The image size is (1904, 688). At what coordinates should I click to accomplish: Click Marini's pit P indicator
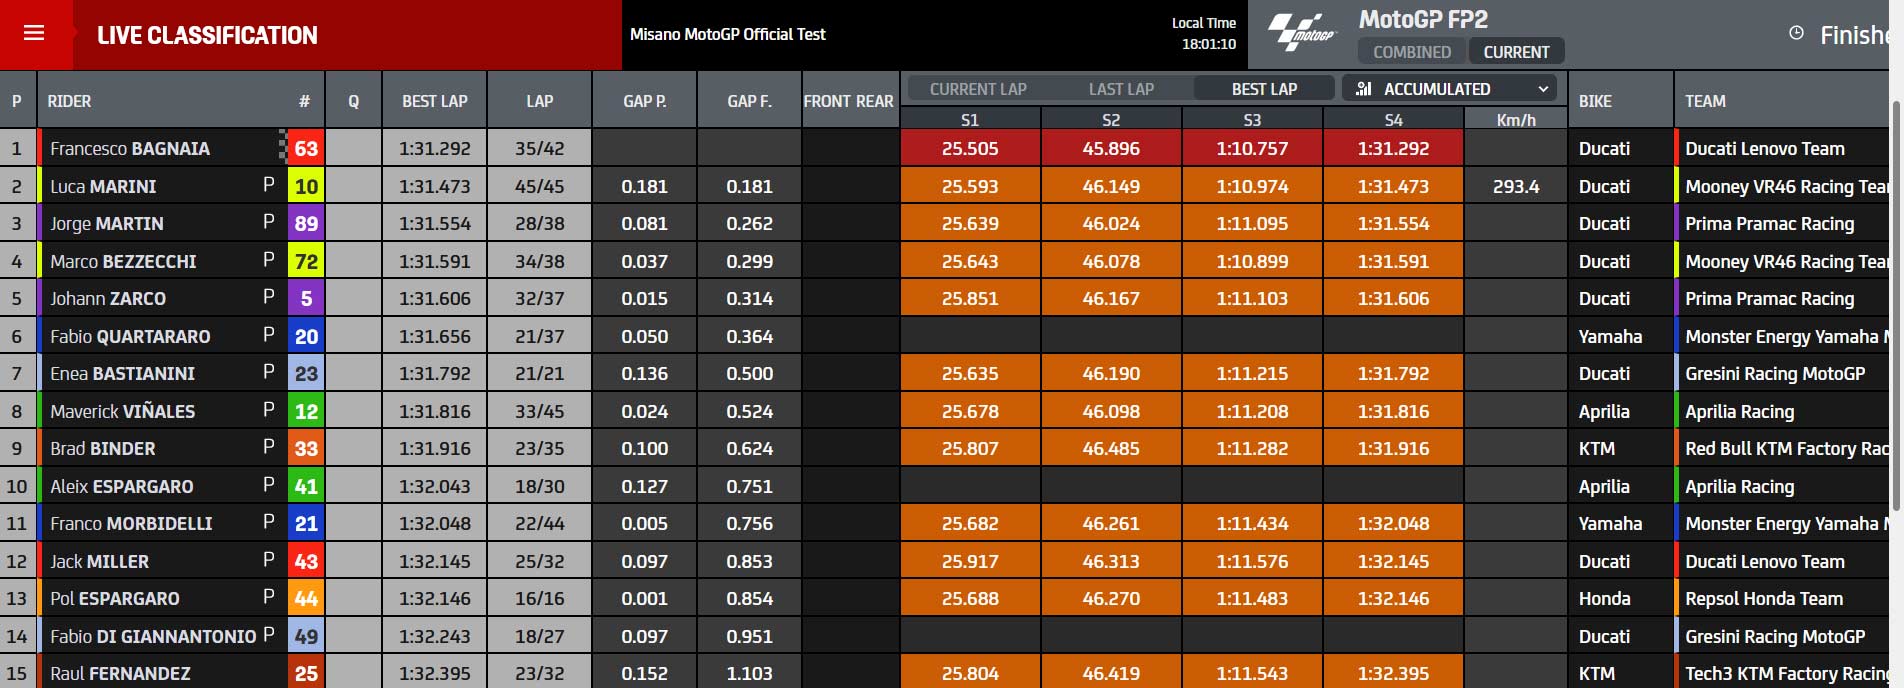point(268,185)
